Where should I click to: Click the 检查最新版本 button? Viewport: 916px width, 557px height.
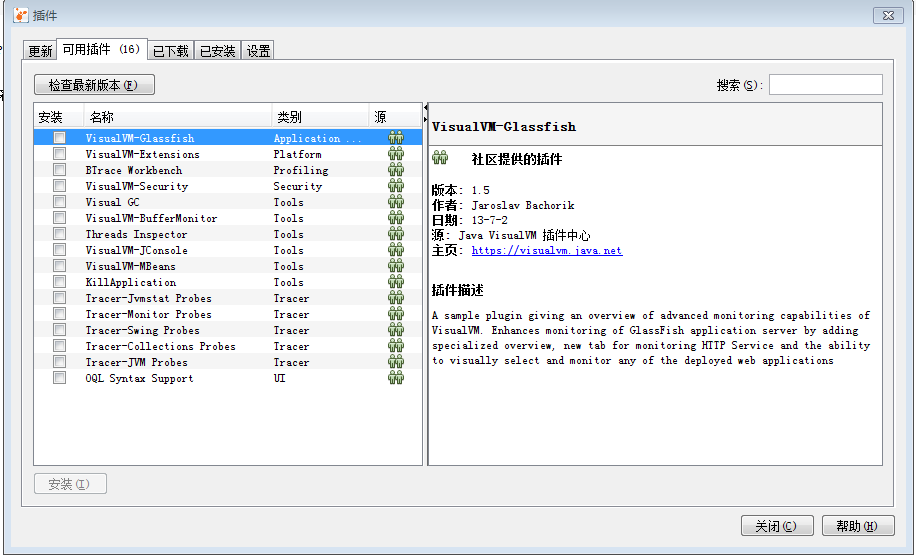(94, 85)
